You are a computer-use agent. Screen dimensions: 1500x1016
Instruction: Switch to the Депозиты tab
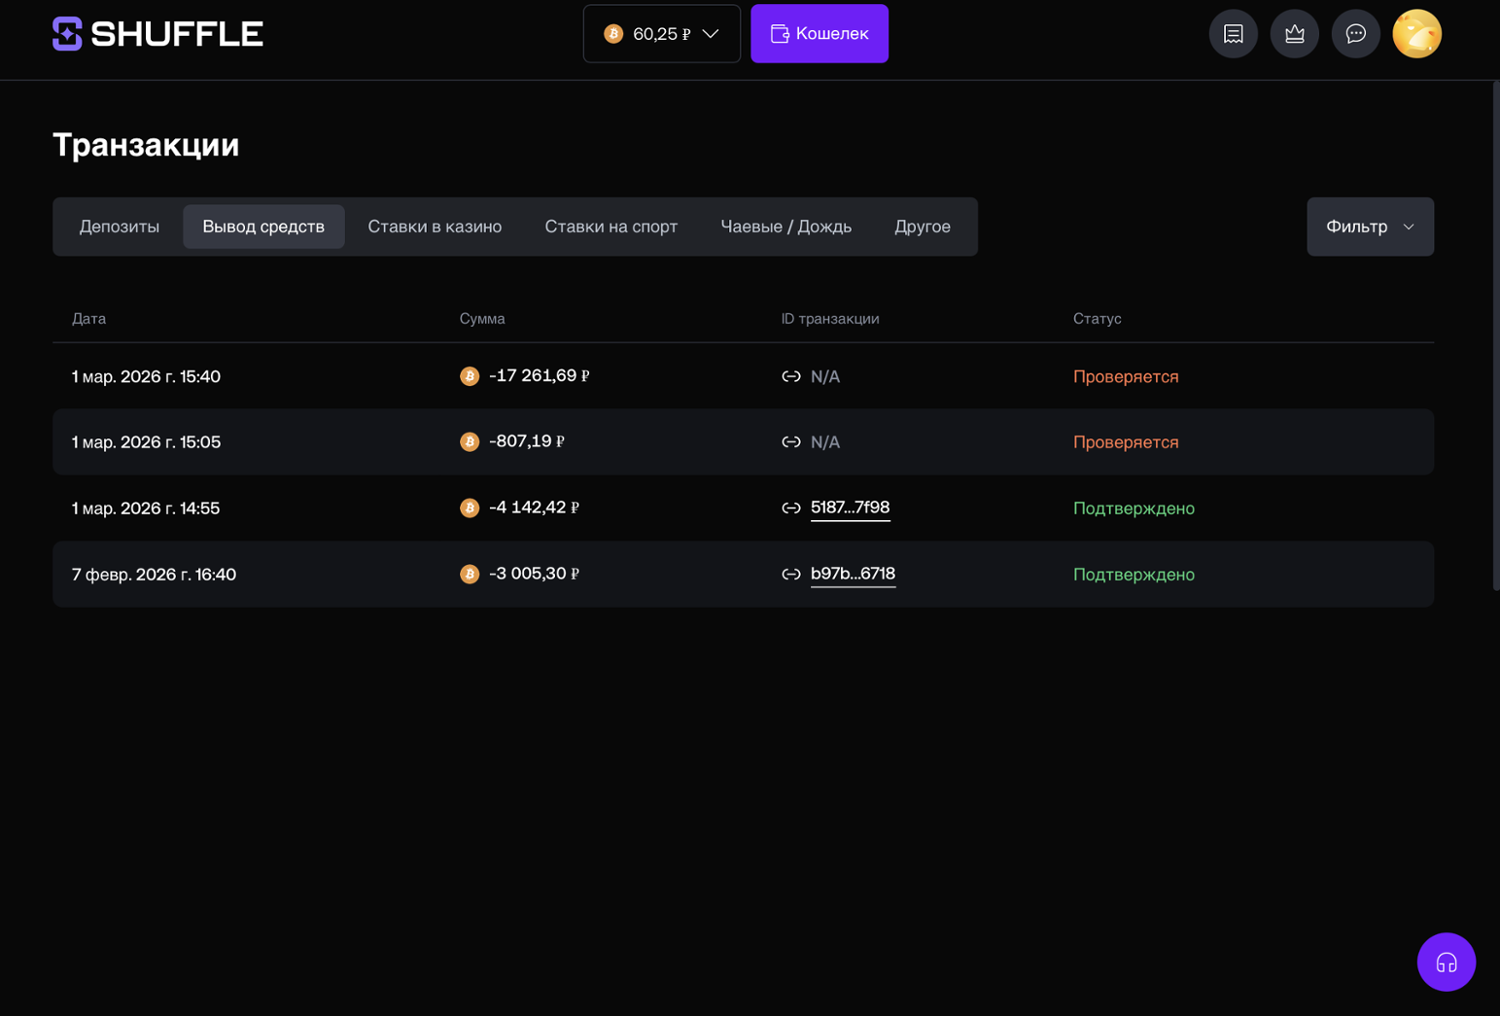pyautogui.click(x=119, y=227)
